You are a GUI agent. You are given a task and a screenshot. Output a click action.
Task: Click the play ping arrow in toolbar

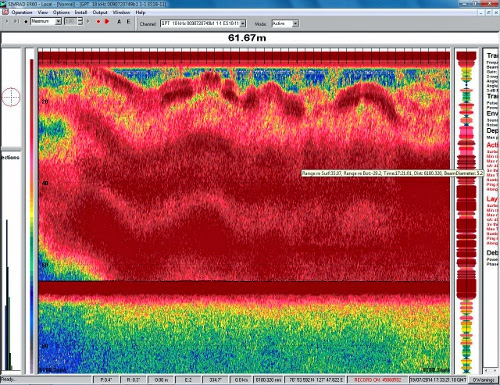pyautogui.click(x=7, y=21)
